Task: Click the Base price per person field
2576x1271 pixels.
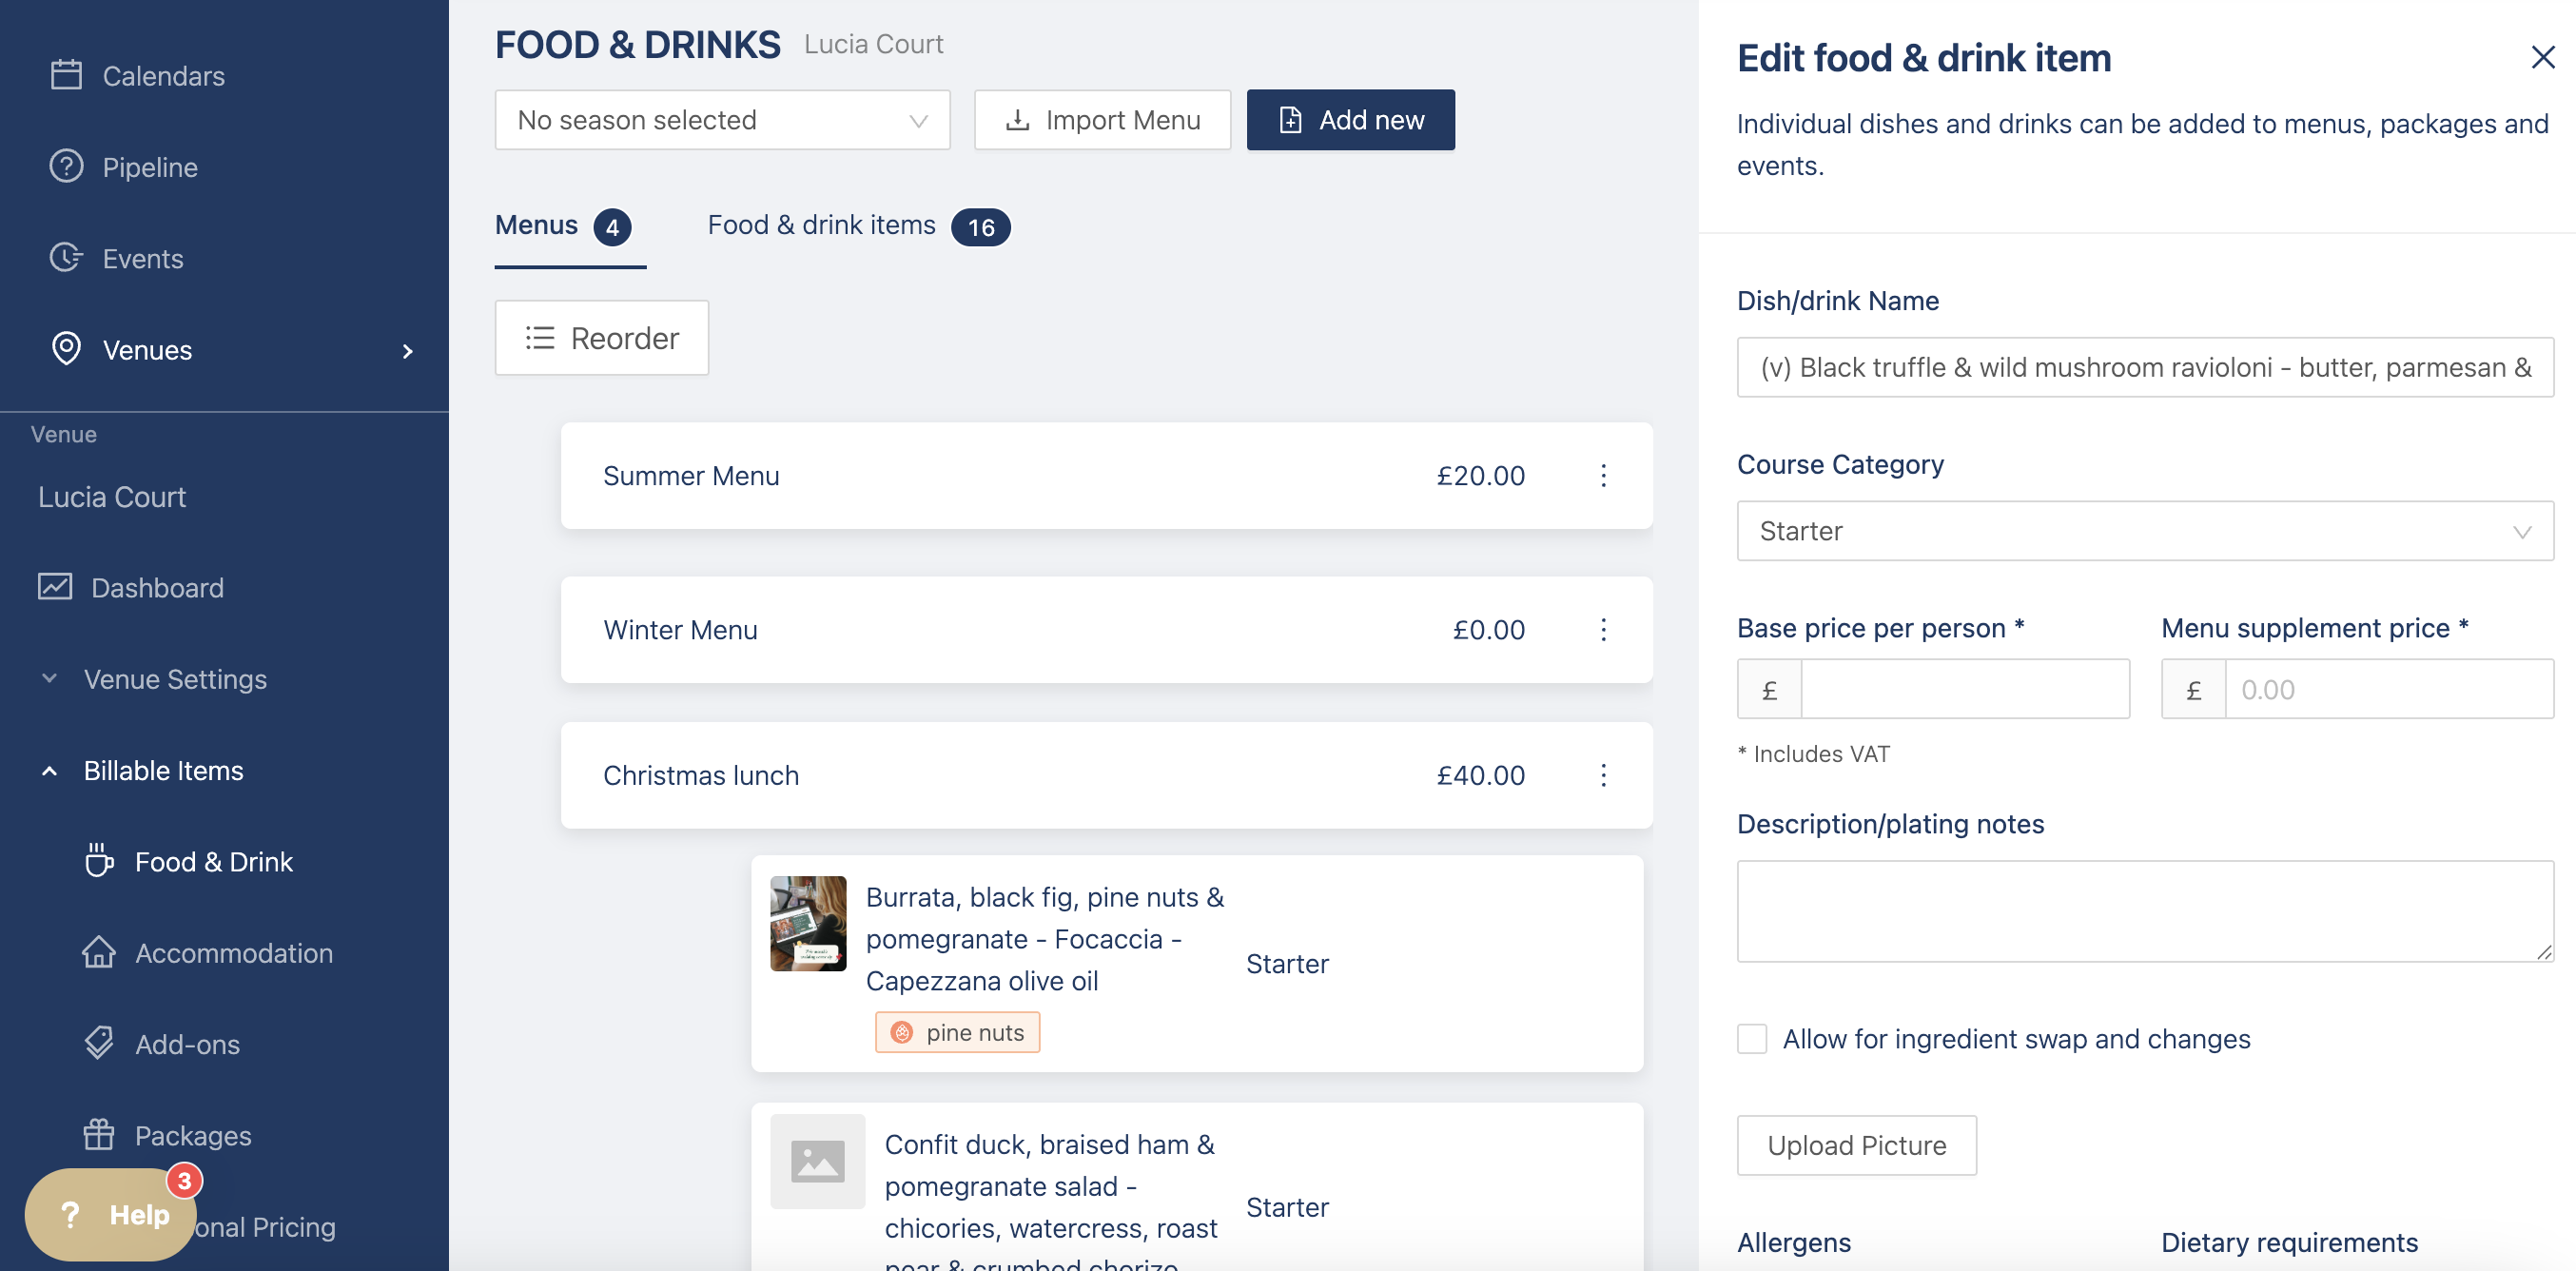Action: [x=1964, y=689]
